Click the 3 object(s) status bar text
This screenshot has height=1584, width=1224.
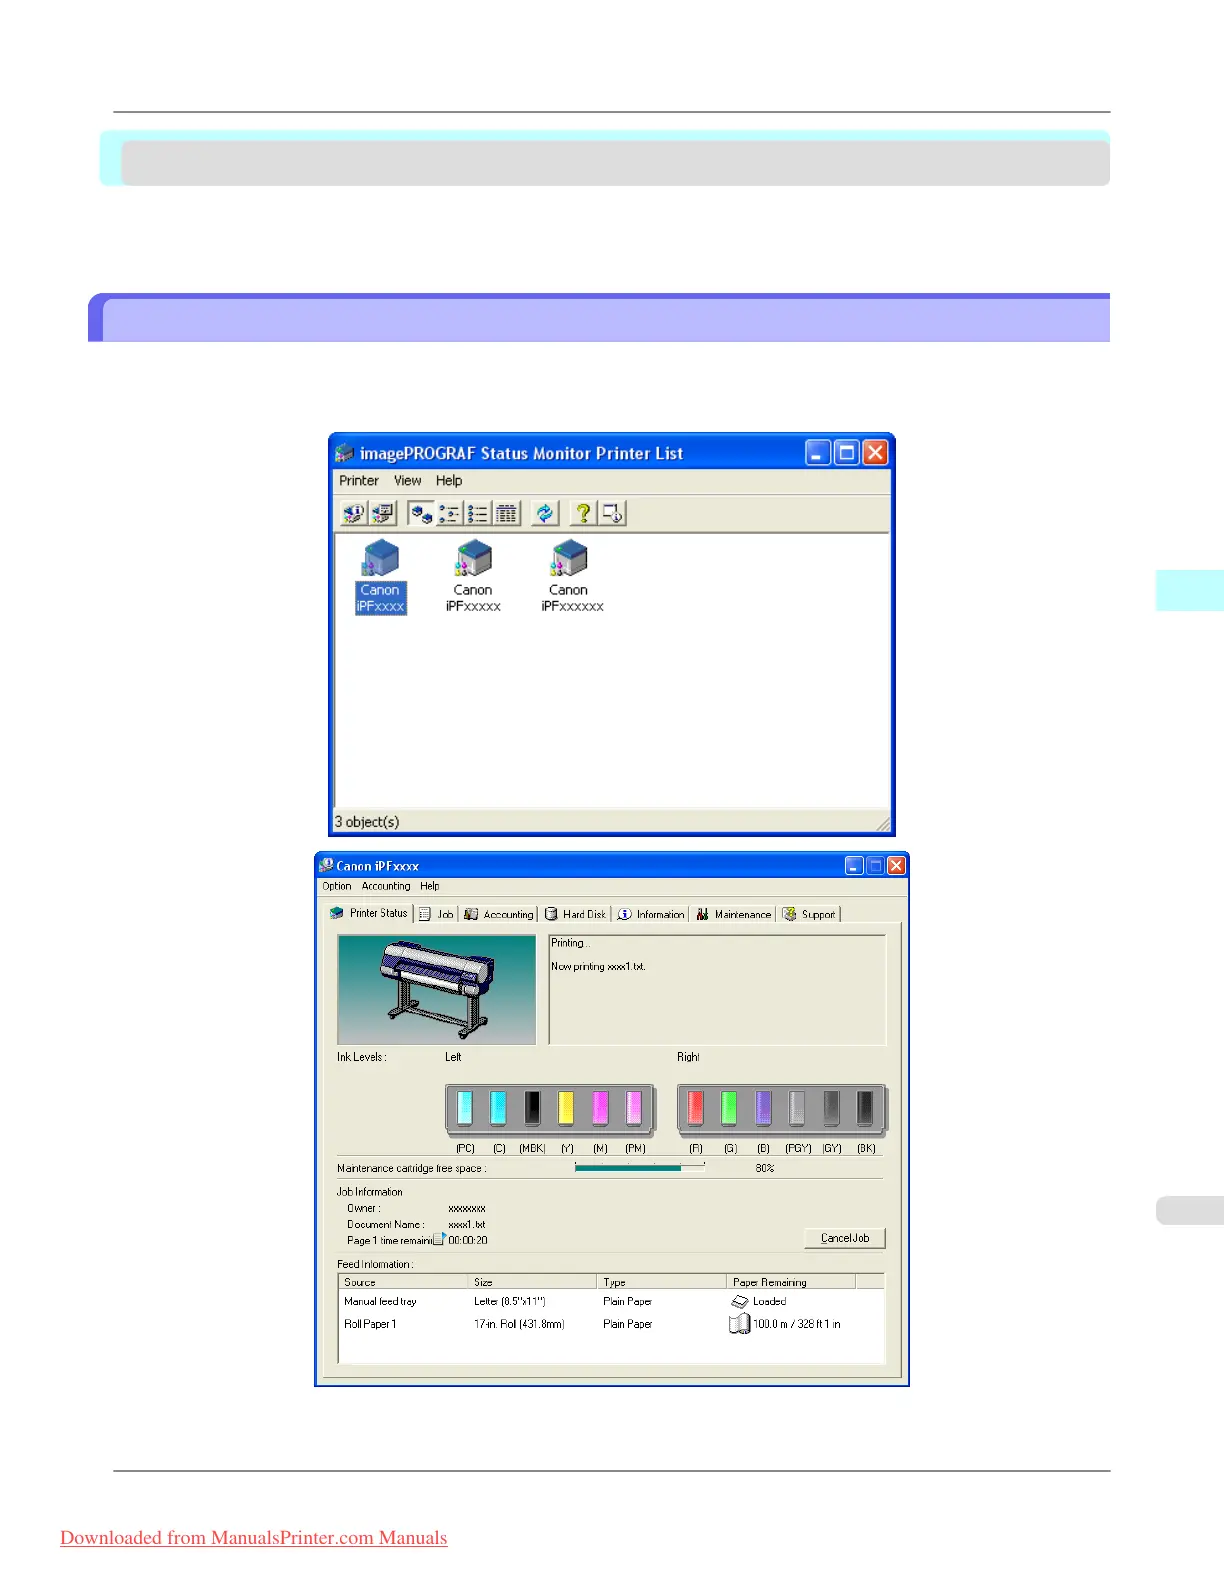click(367, 822)
